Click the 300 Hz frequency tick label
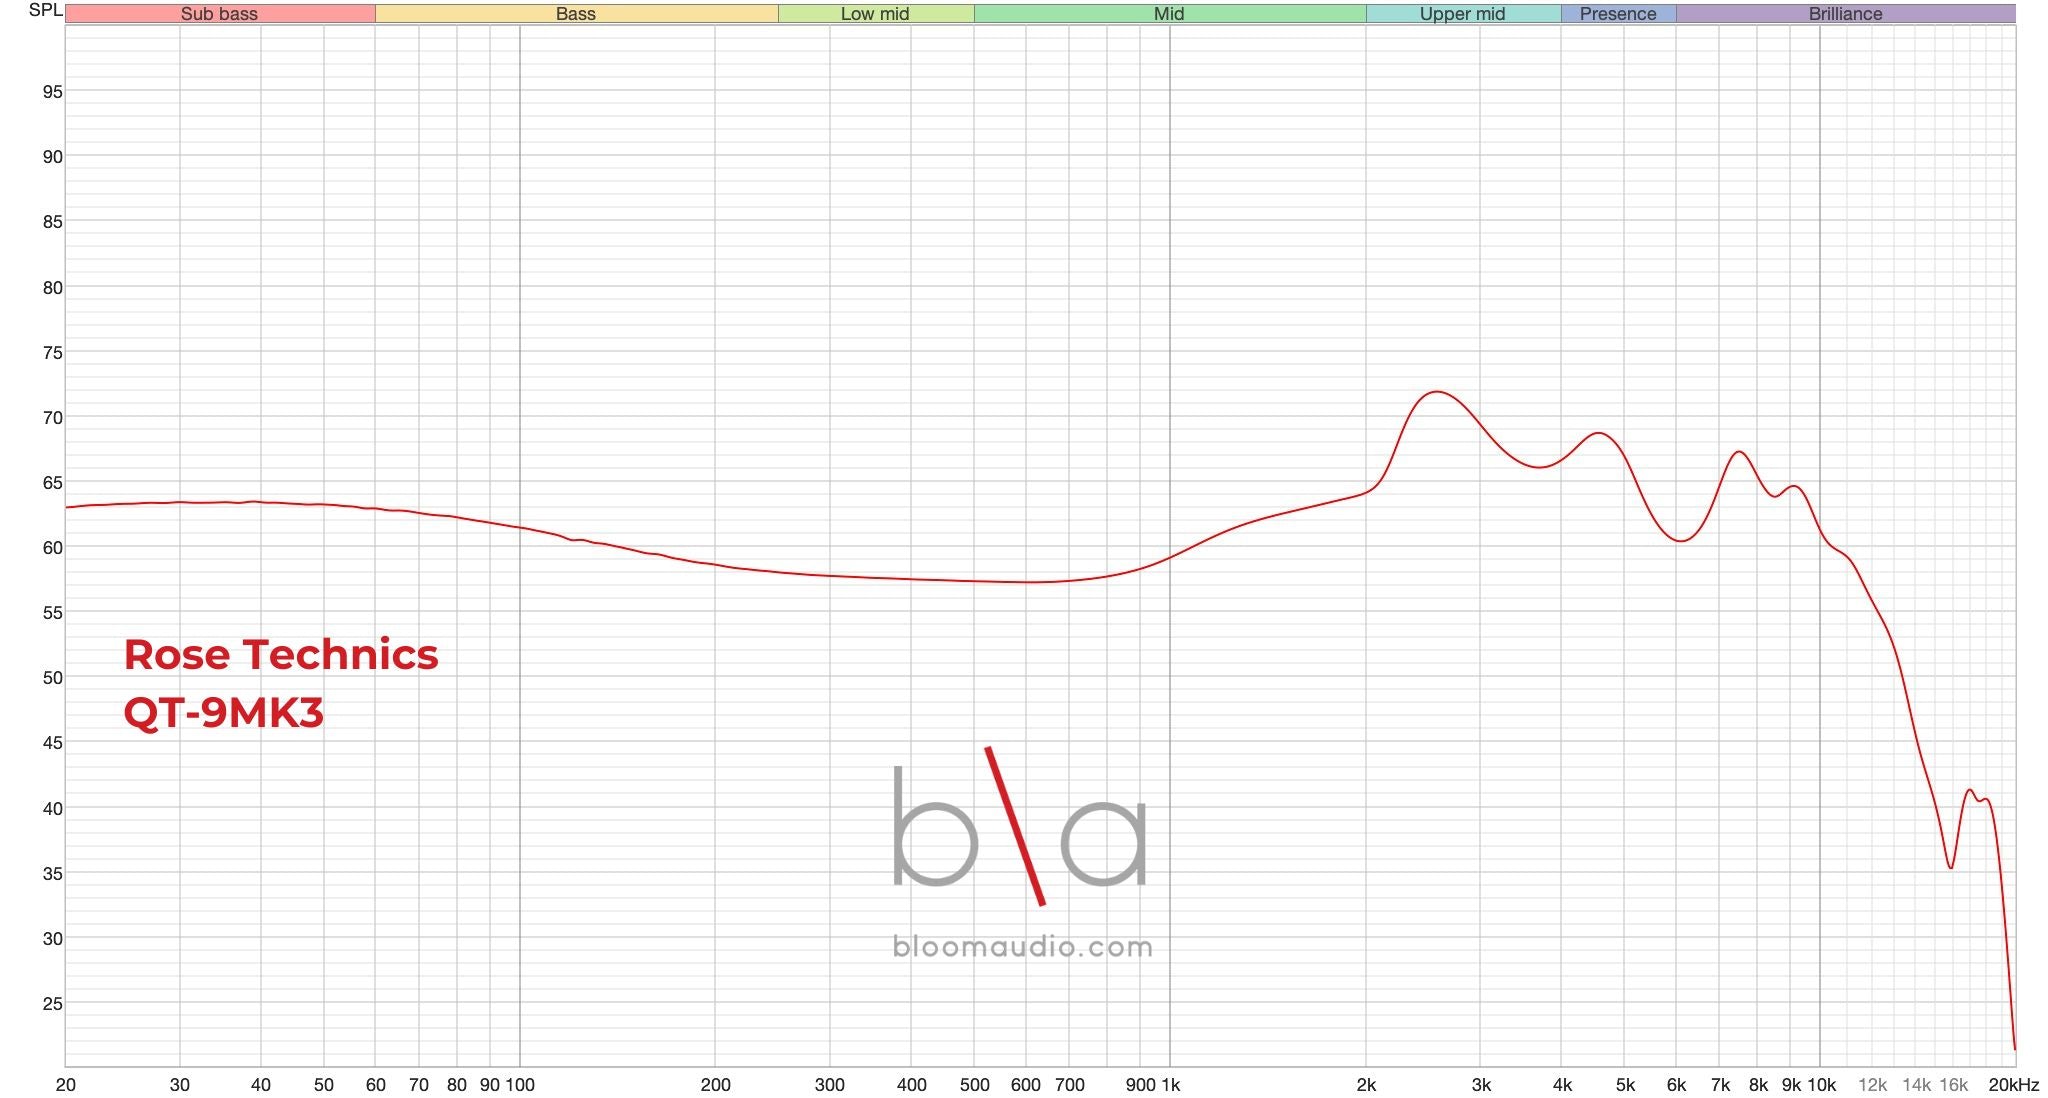 pos(830,1085)
